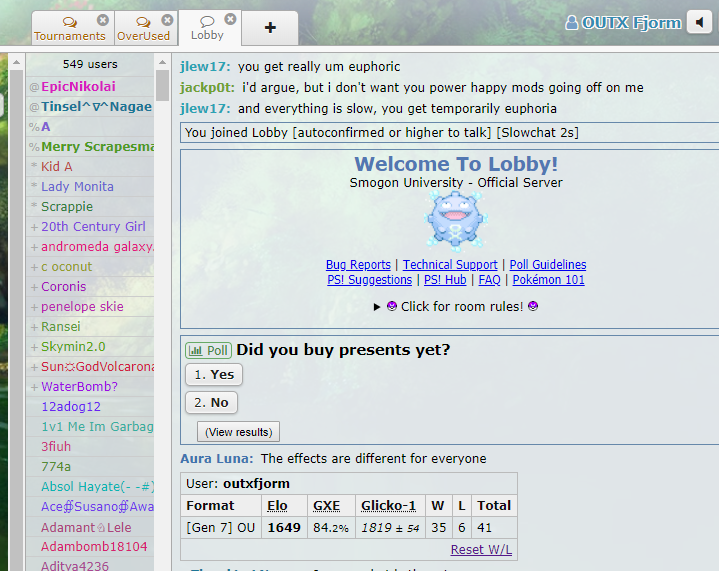This screenshot has height=571, width=719.
Task: Select Ransei in the user list
Action: coord(90,327)
